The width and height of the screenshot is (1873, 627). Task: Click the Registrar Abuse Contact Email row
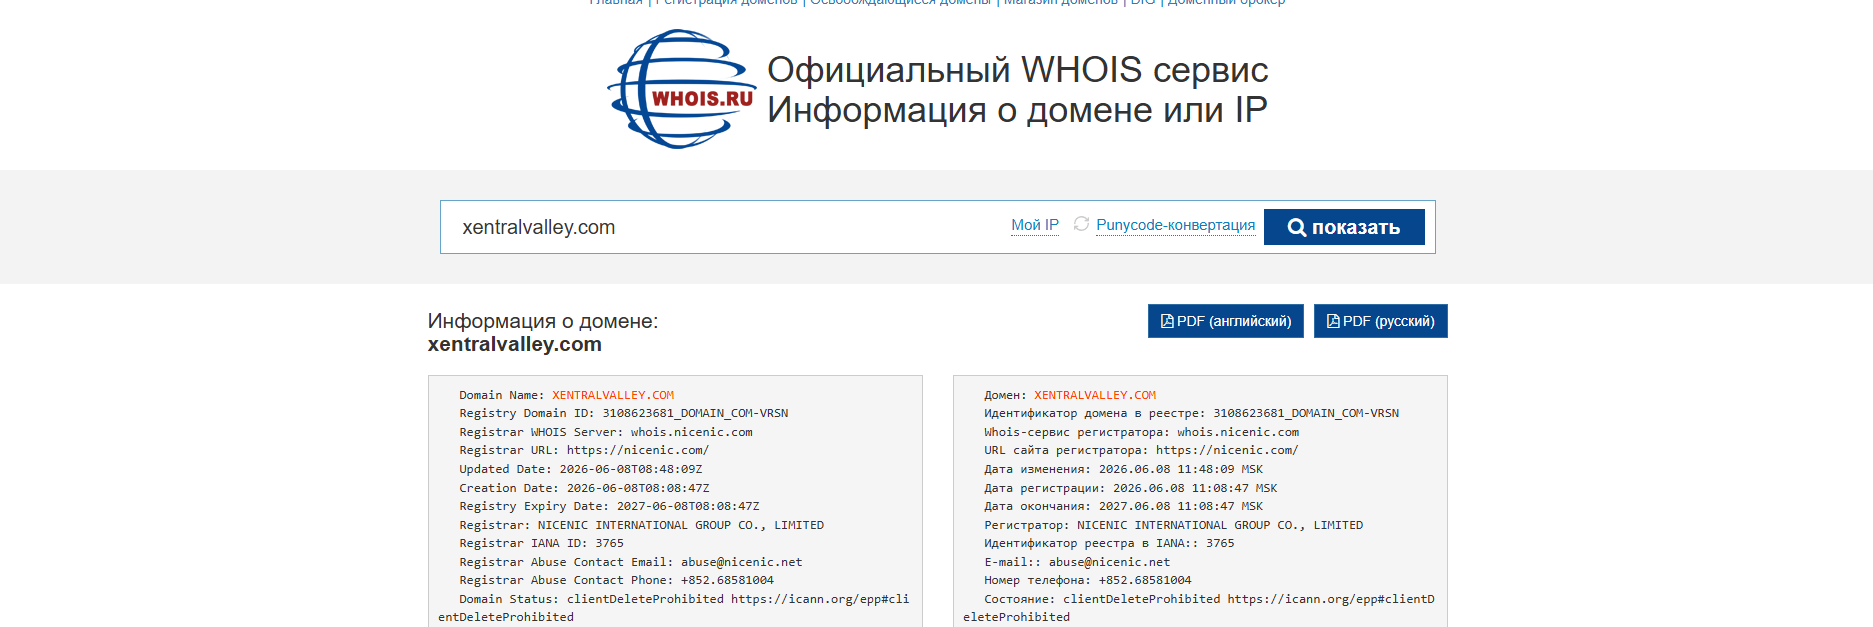[631, 562]
